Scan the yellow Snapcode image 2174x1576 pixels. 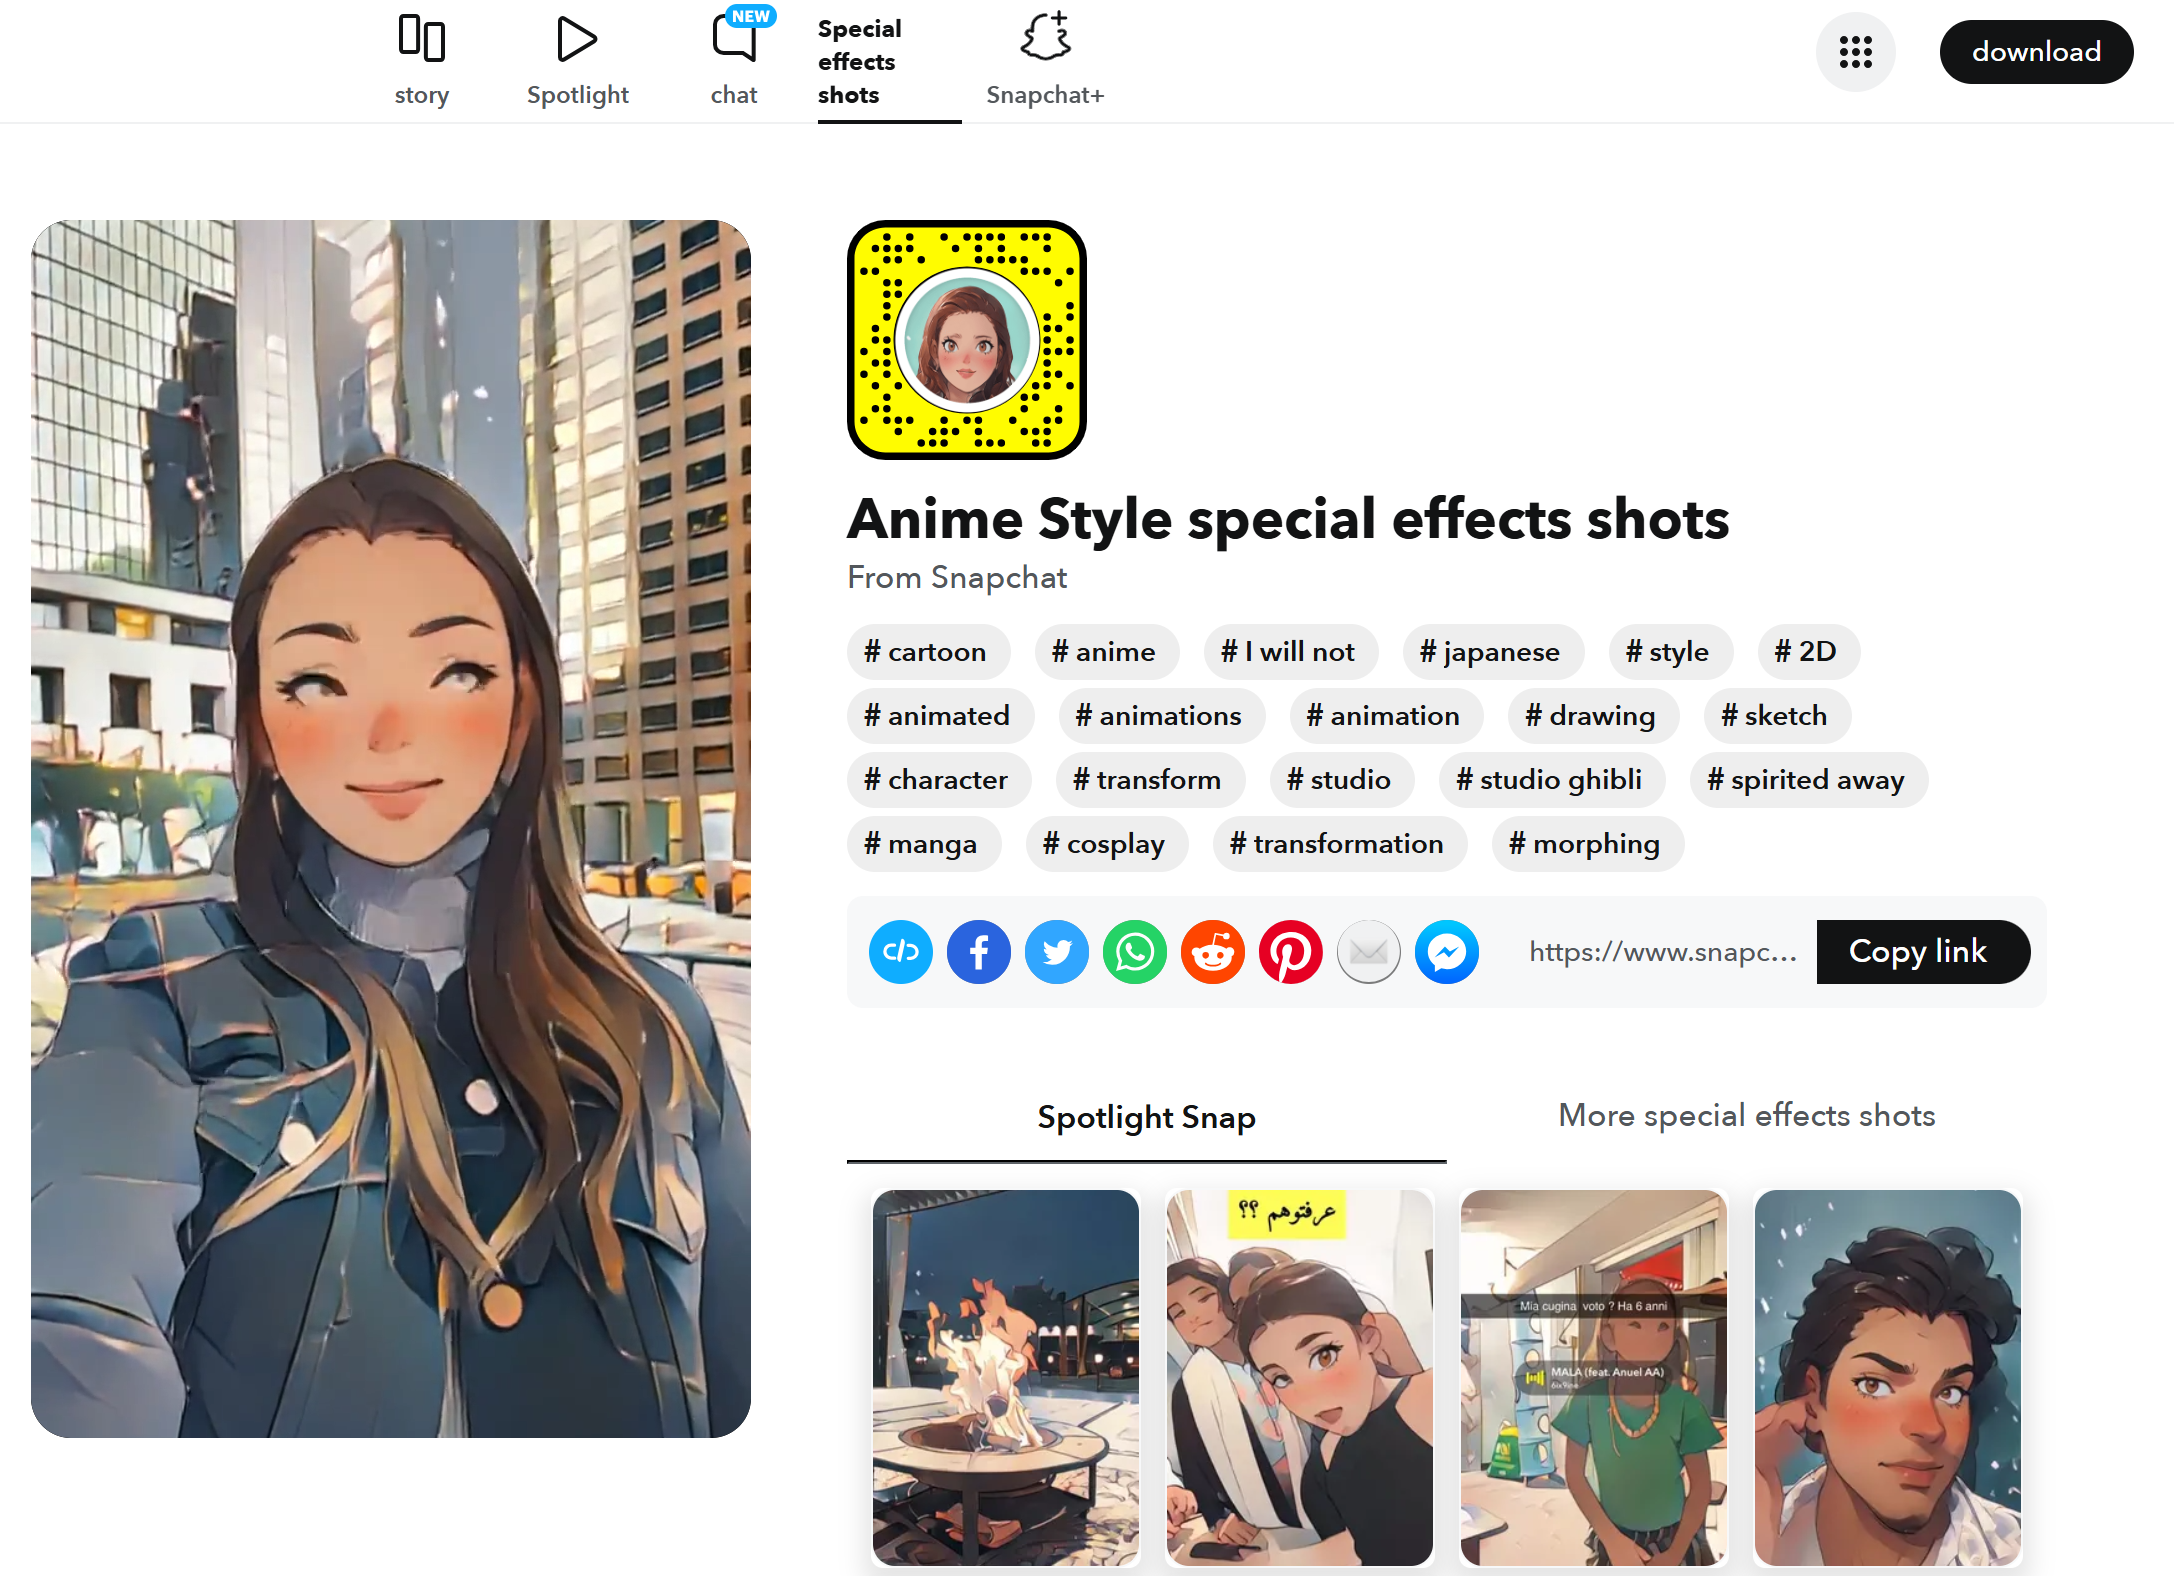tap(966, 342)
